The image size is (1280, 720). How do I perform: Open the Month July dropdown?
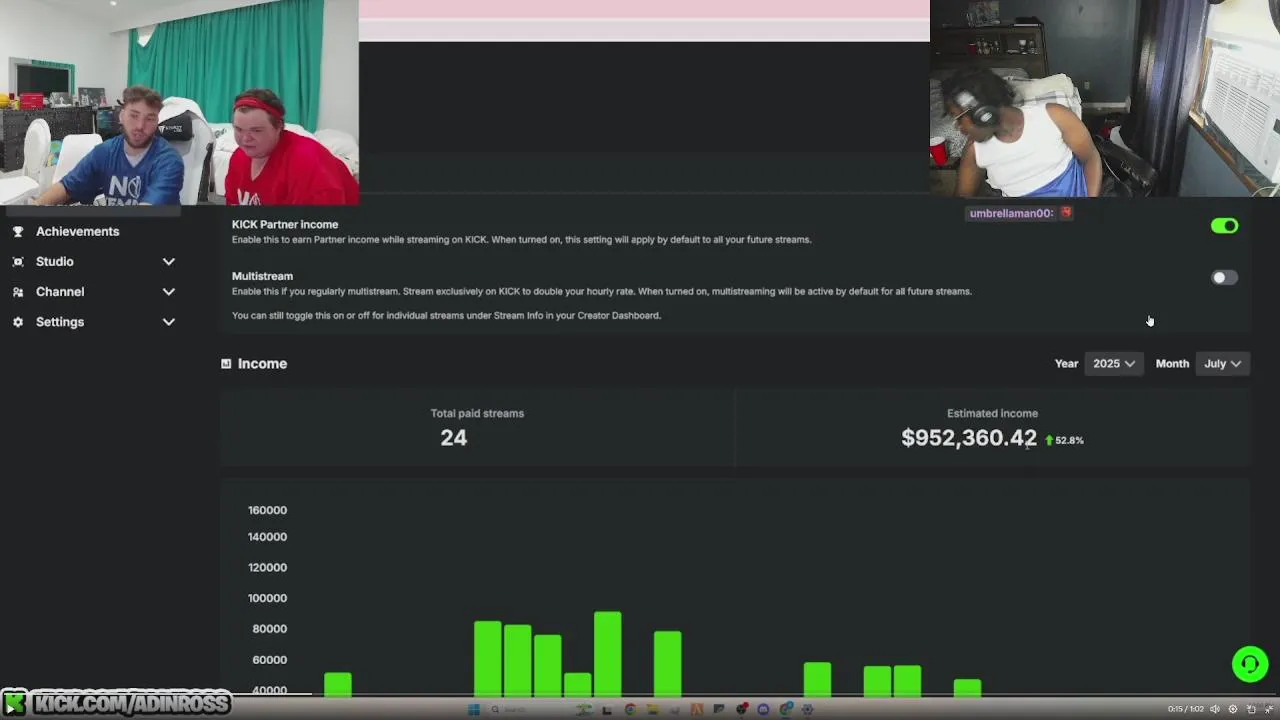1222,364
